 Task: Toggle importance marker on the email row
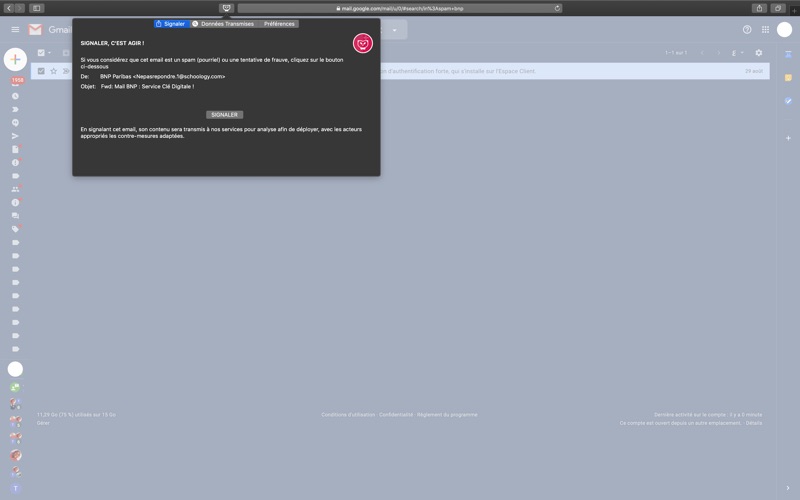point(66,71)
